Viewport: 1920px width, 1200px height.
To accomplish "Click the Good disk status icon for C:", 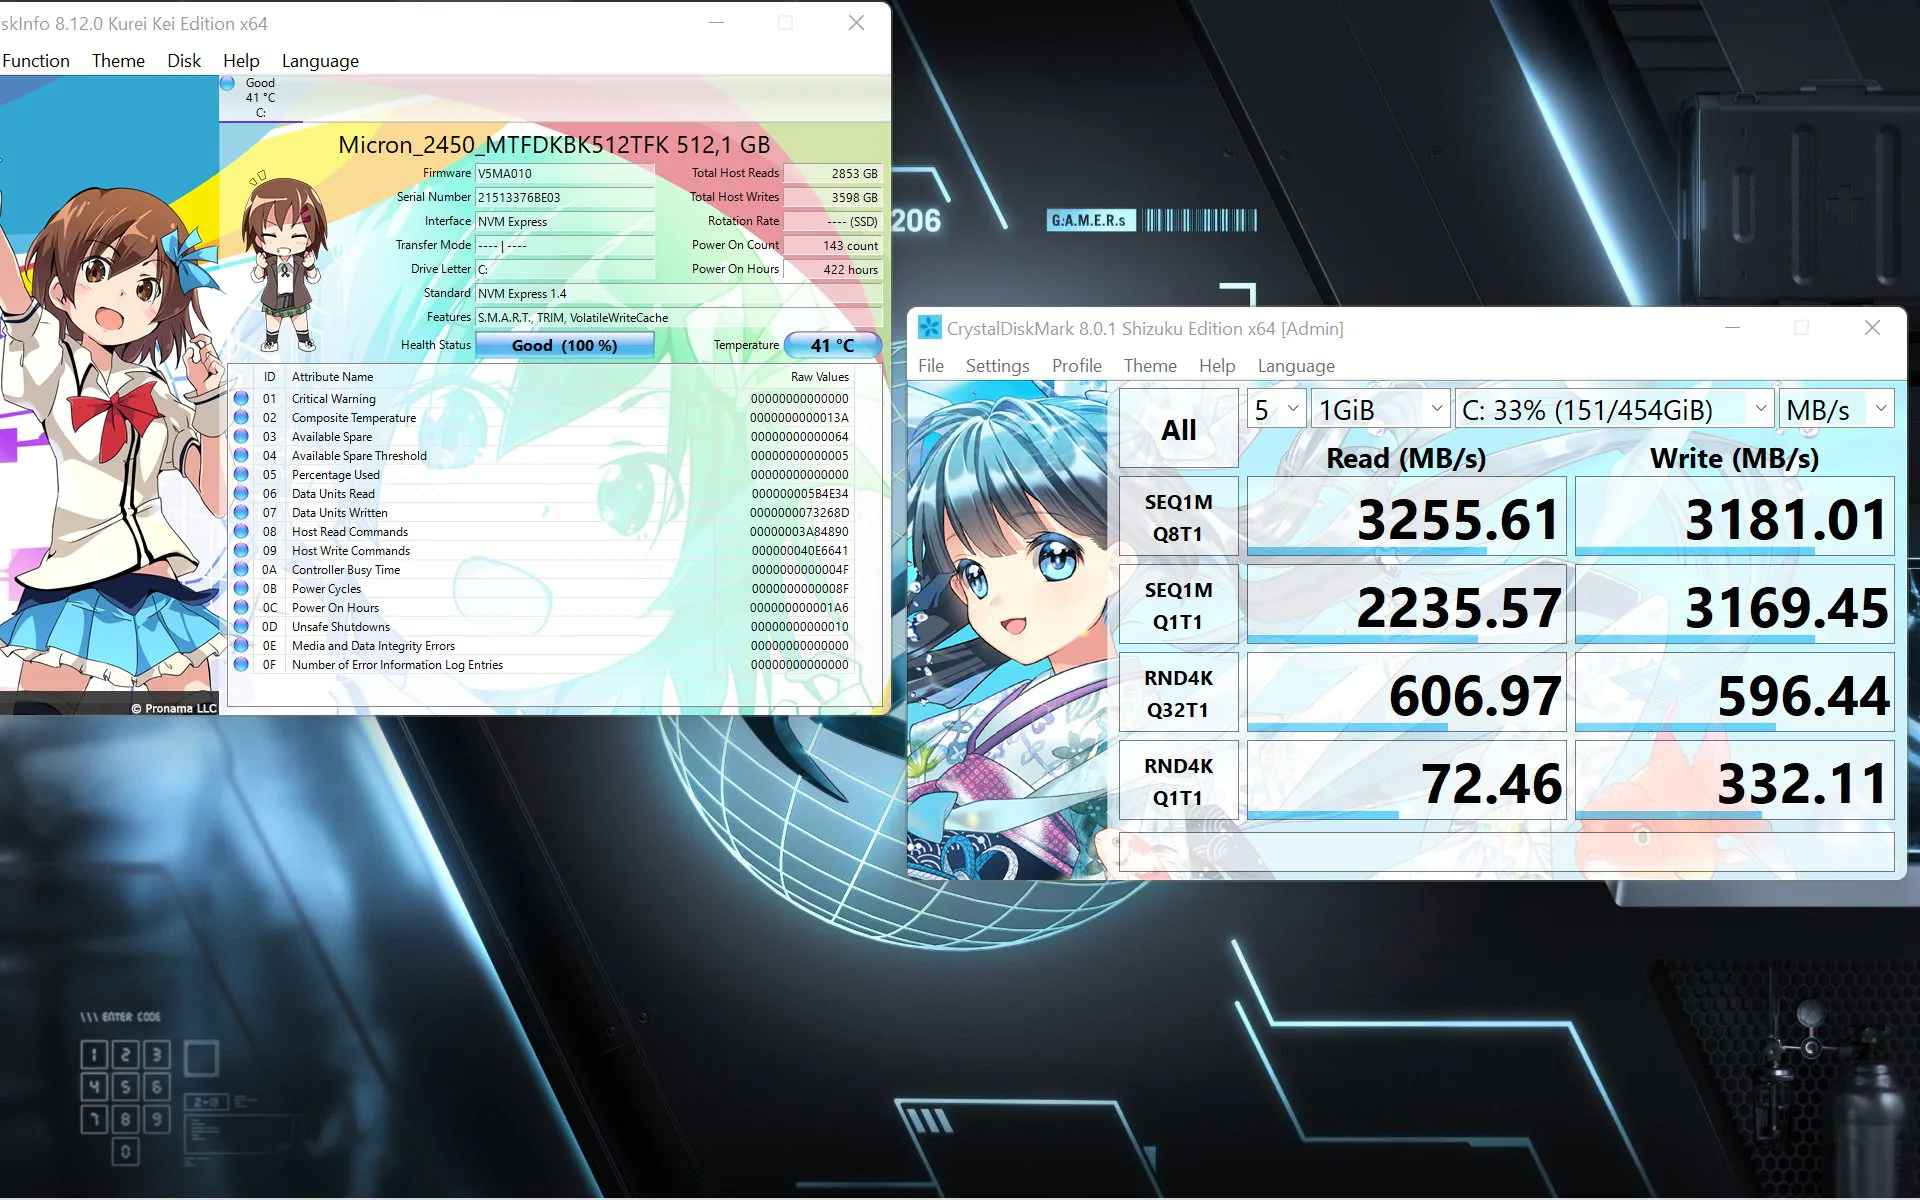I will coord(228,83).
